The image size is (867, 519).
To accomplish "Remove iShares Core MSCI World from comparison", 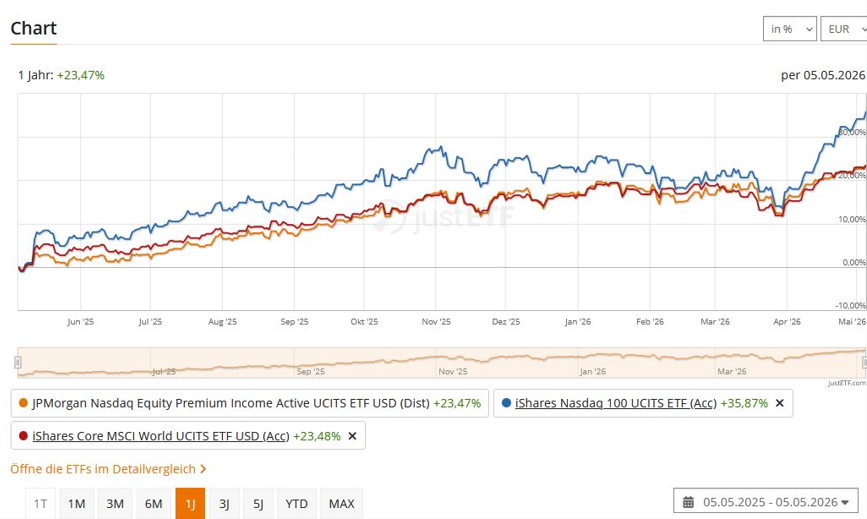I will pyautogui.click(x=352, y=436).
